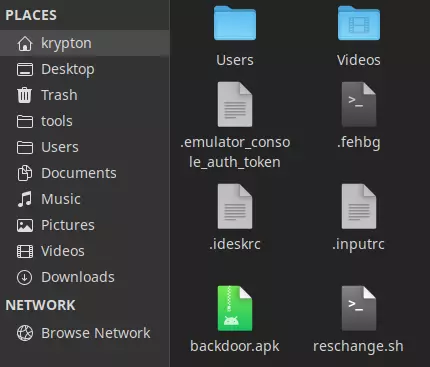The height and width of the screenshot is (367, 430).
Task: Click the PLACES section header
Action: (x=31, y=15)
